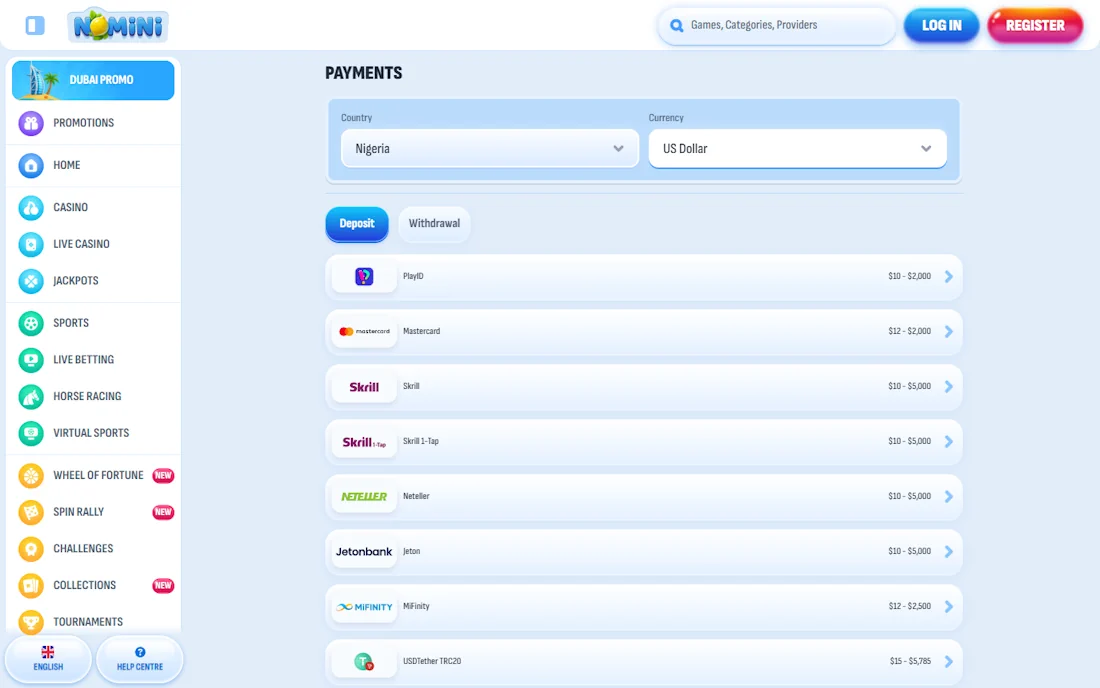Viewport: 1100px width, 688px height.
Task: Click the LOG IN button
Action: tap(941, 25)
